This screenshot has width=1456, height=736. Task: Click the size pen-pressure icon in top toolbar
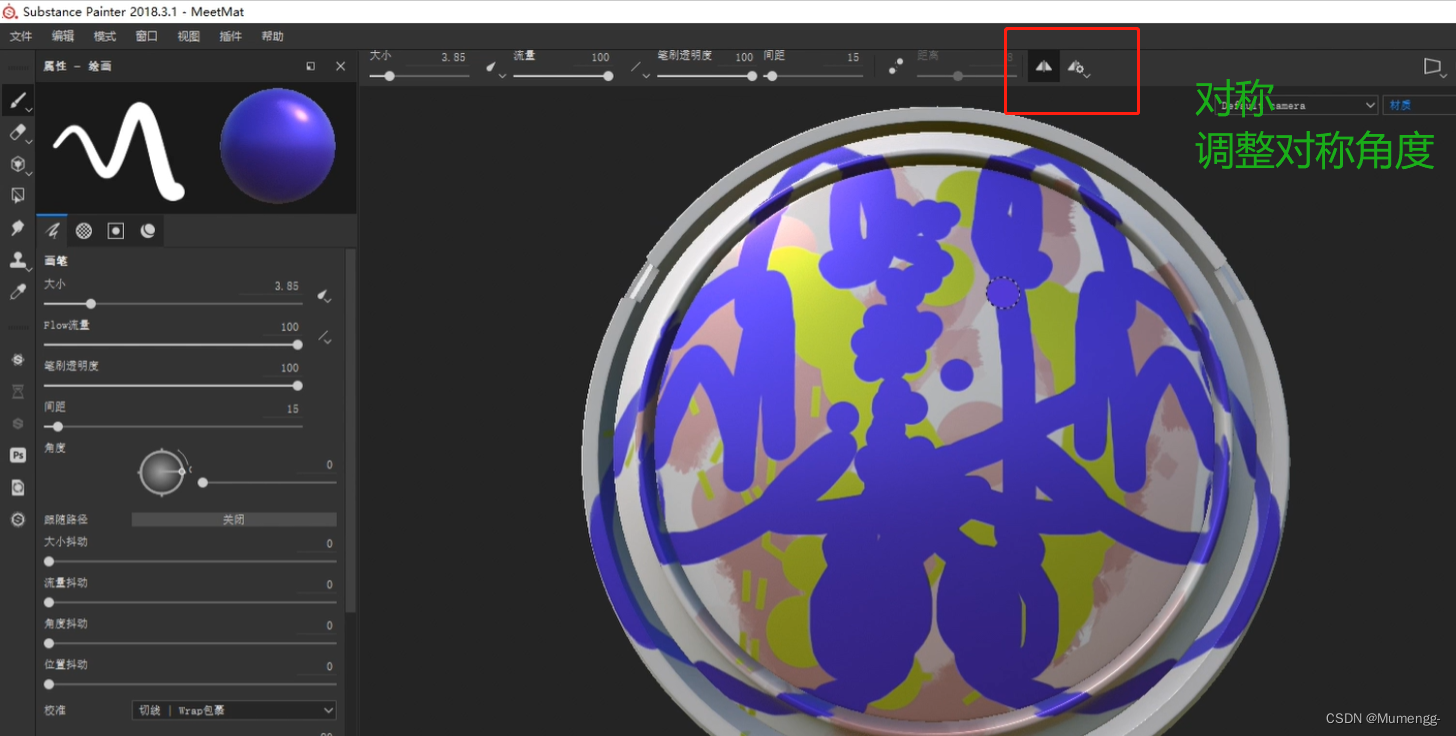[493, 67]
